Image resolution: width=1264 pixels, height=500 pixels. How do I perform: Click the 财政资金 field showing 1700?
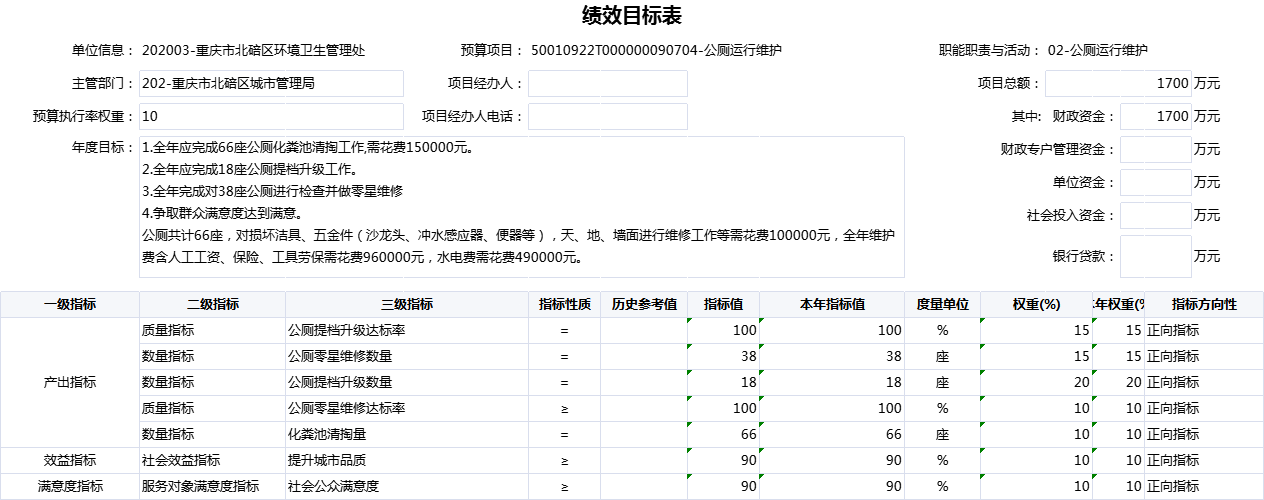click(x=1156, y=117)
